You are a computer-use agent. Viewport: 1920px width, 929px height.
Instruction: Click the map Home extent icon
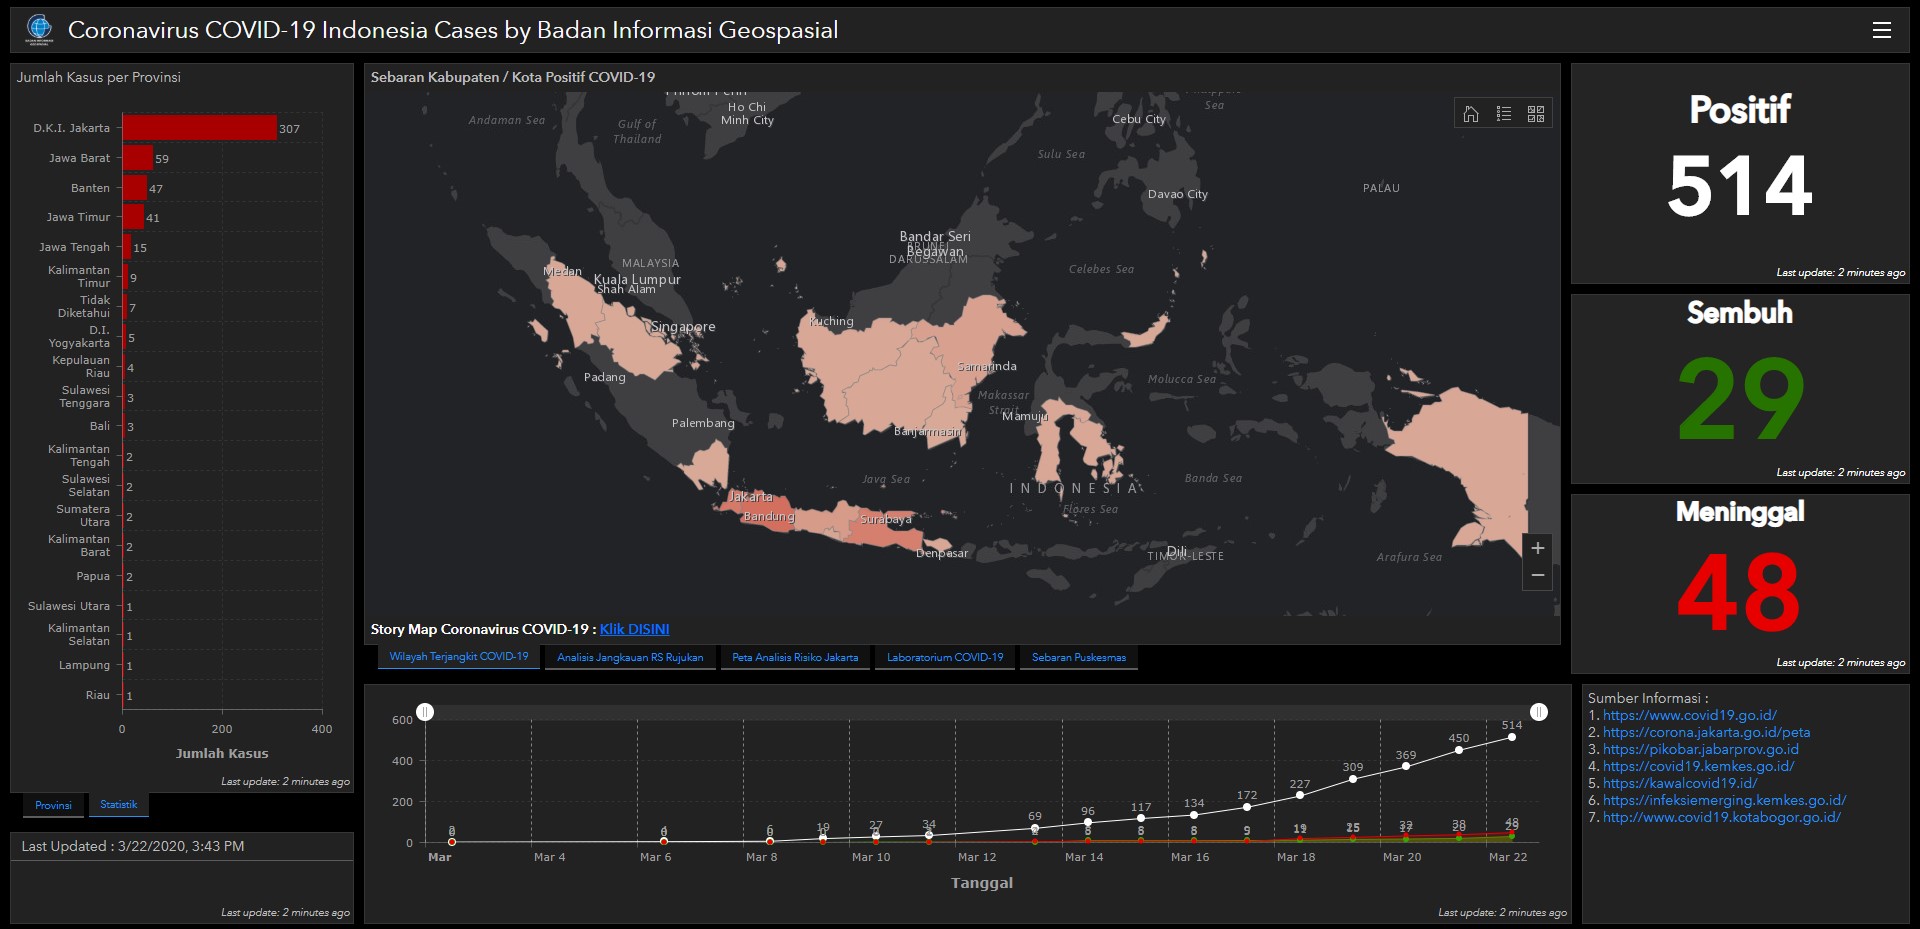pos(1471,114)
